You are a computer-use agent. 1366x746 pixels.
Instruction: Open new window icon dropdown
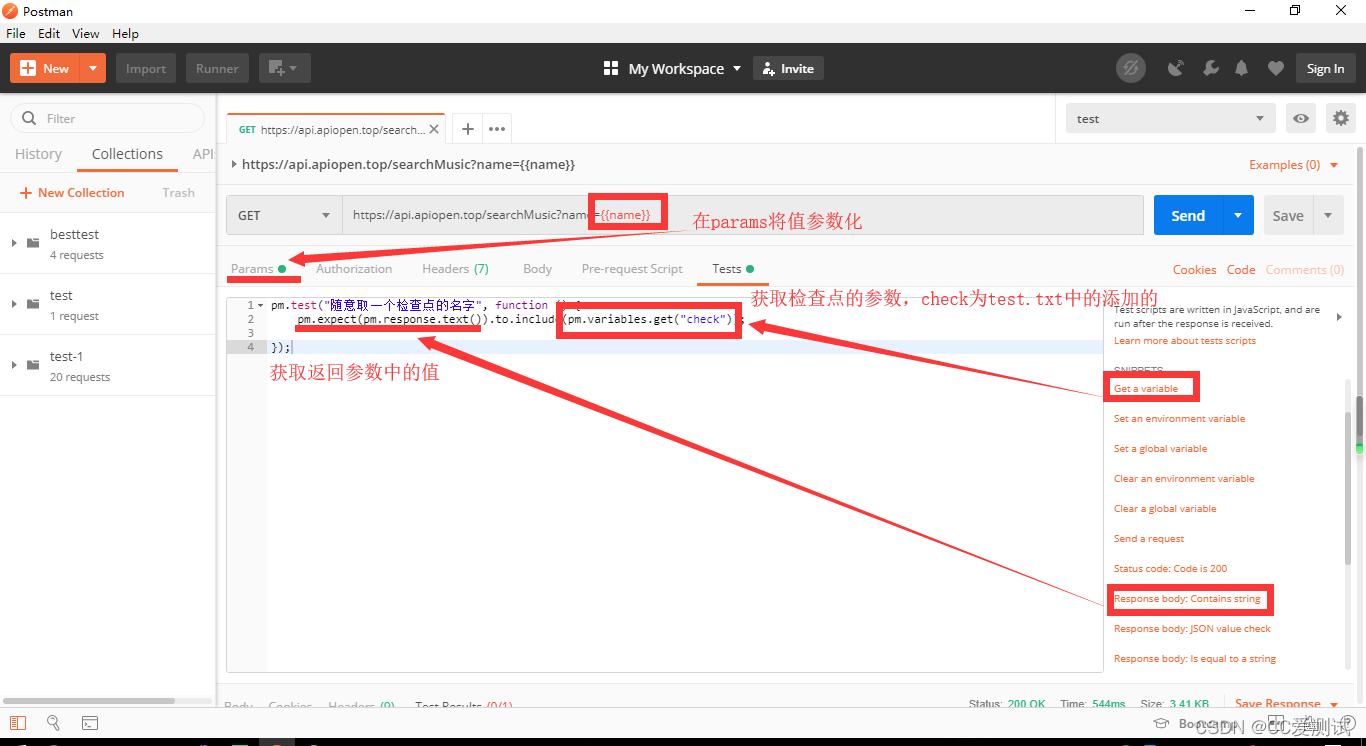coord(284,69)
